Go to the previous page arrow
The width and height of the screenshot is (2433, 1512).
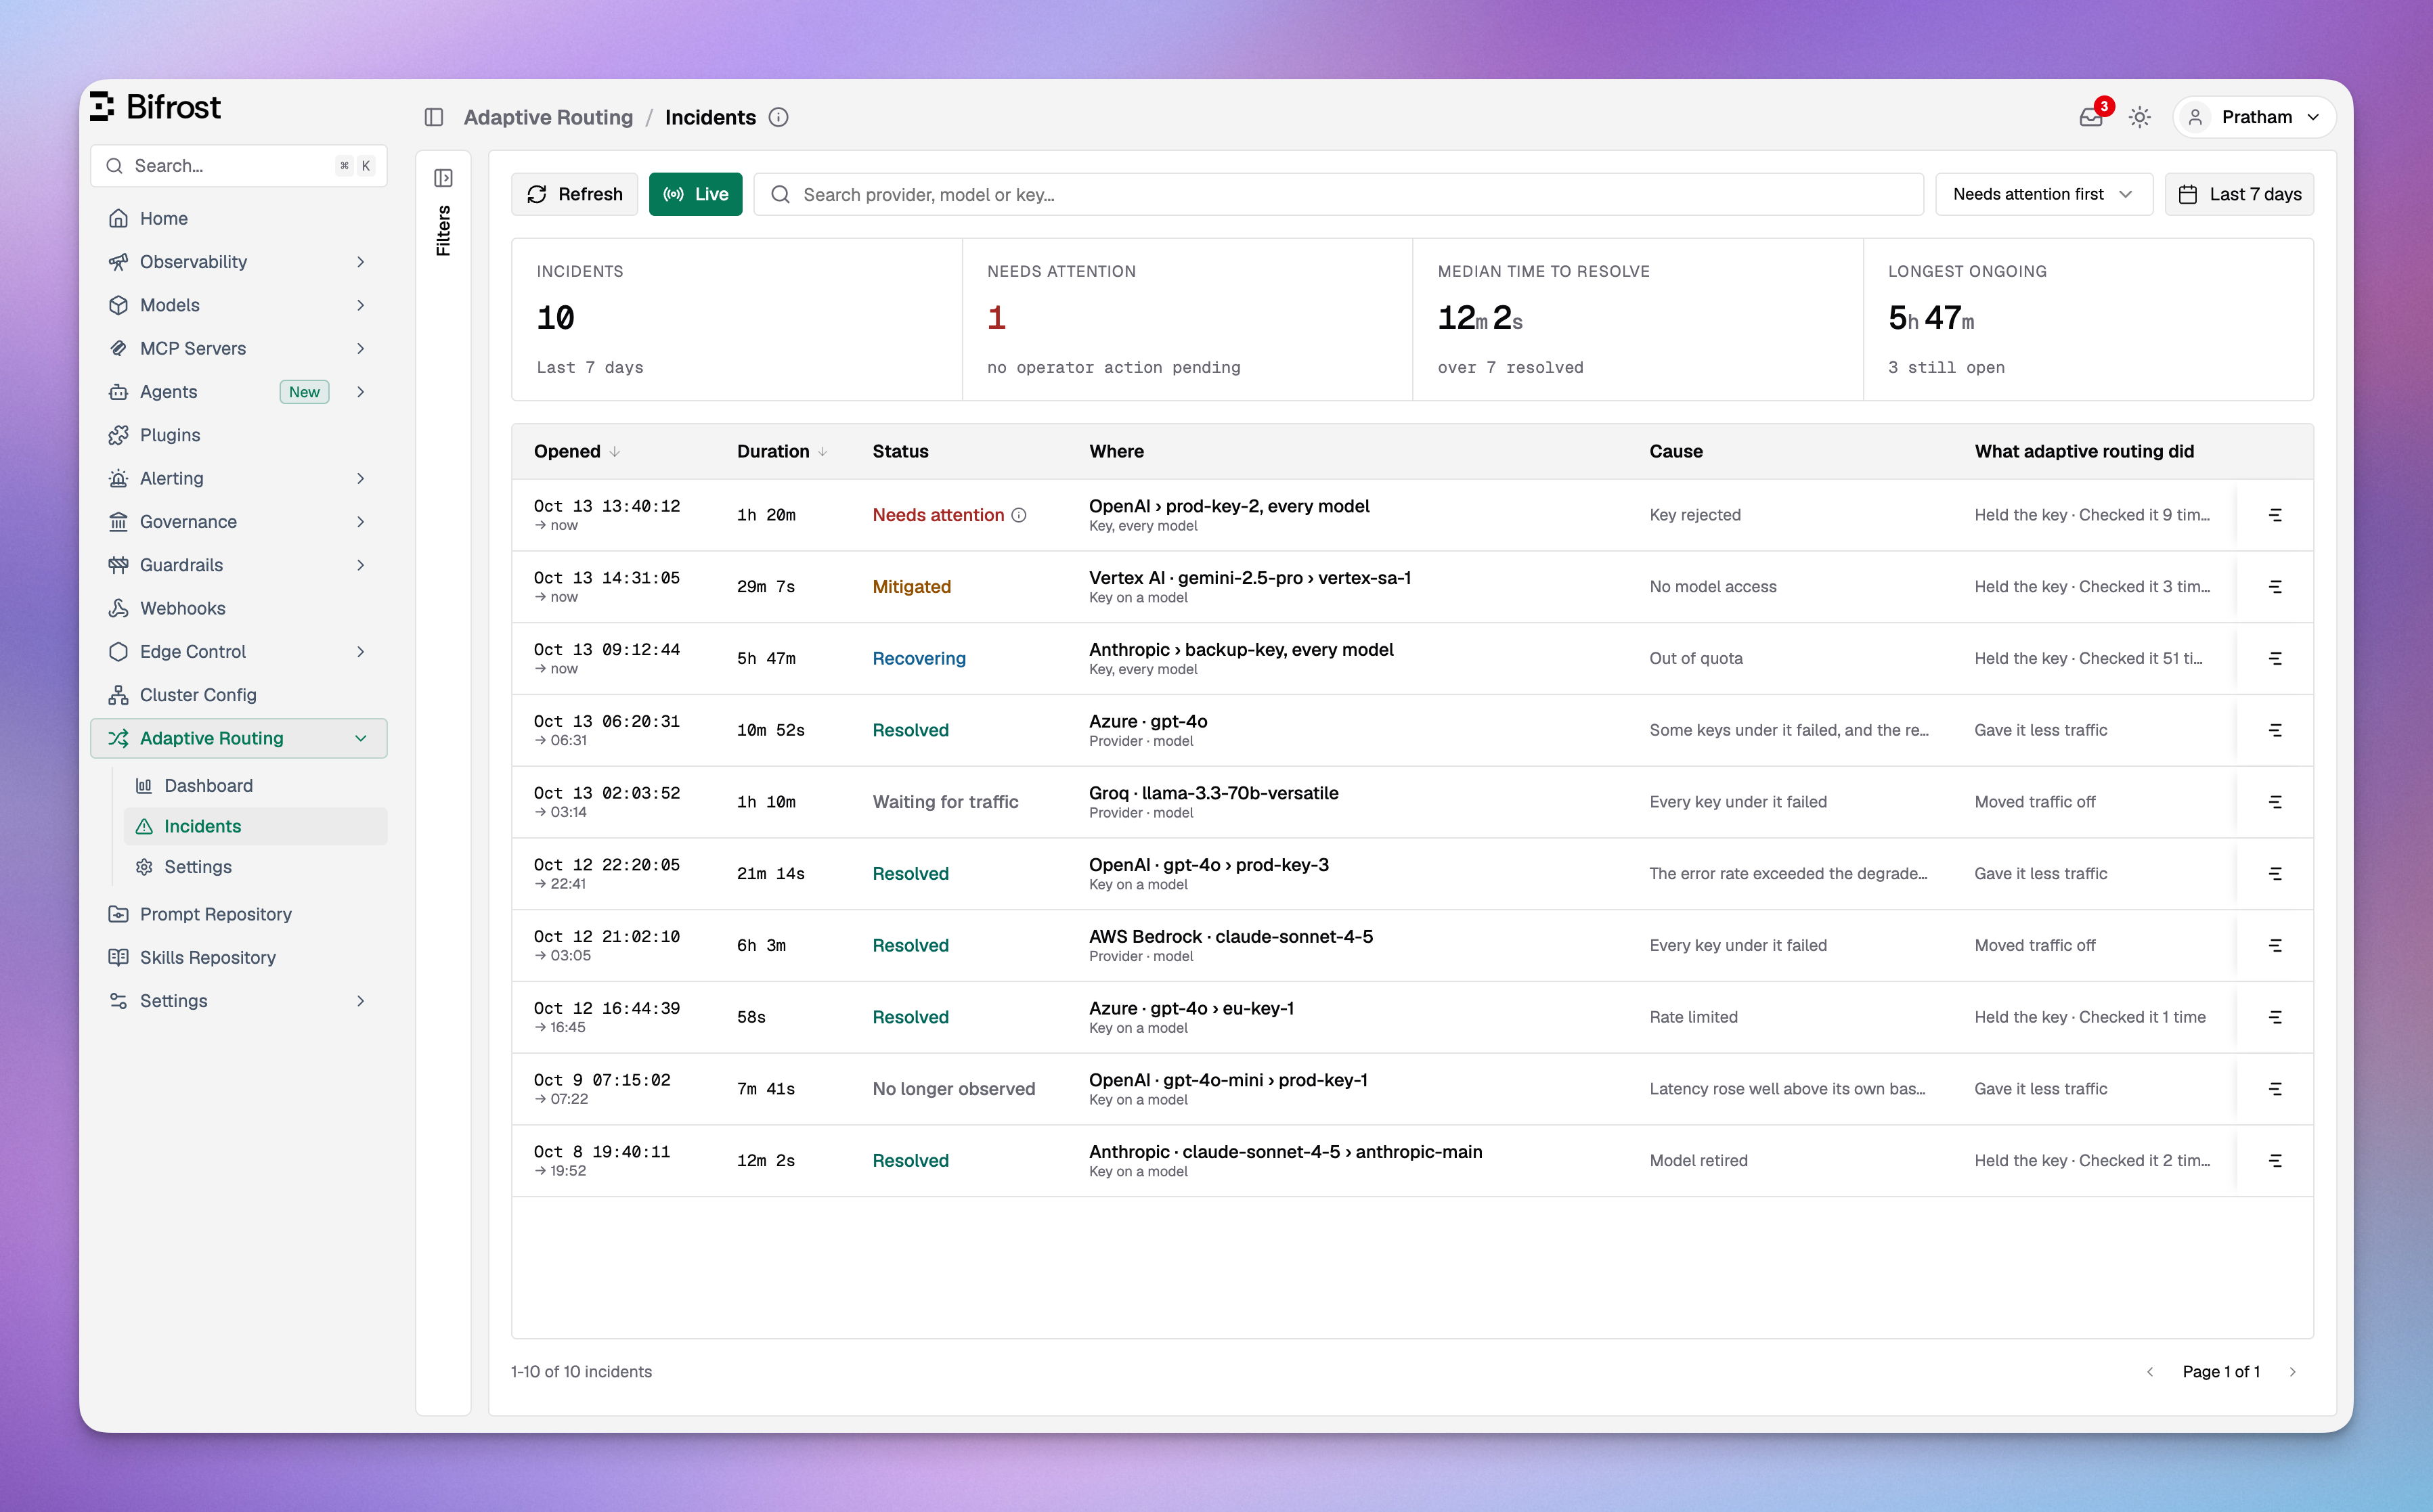coord(2149,1372)
